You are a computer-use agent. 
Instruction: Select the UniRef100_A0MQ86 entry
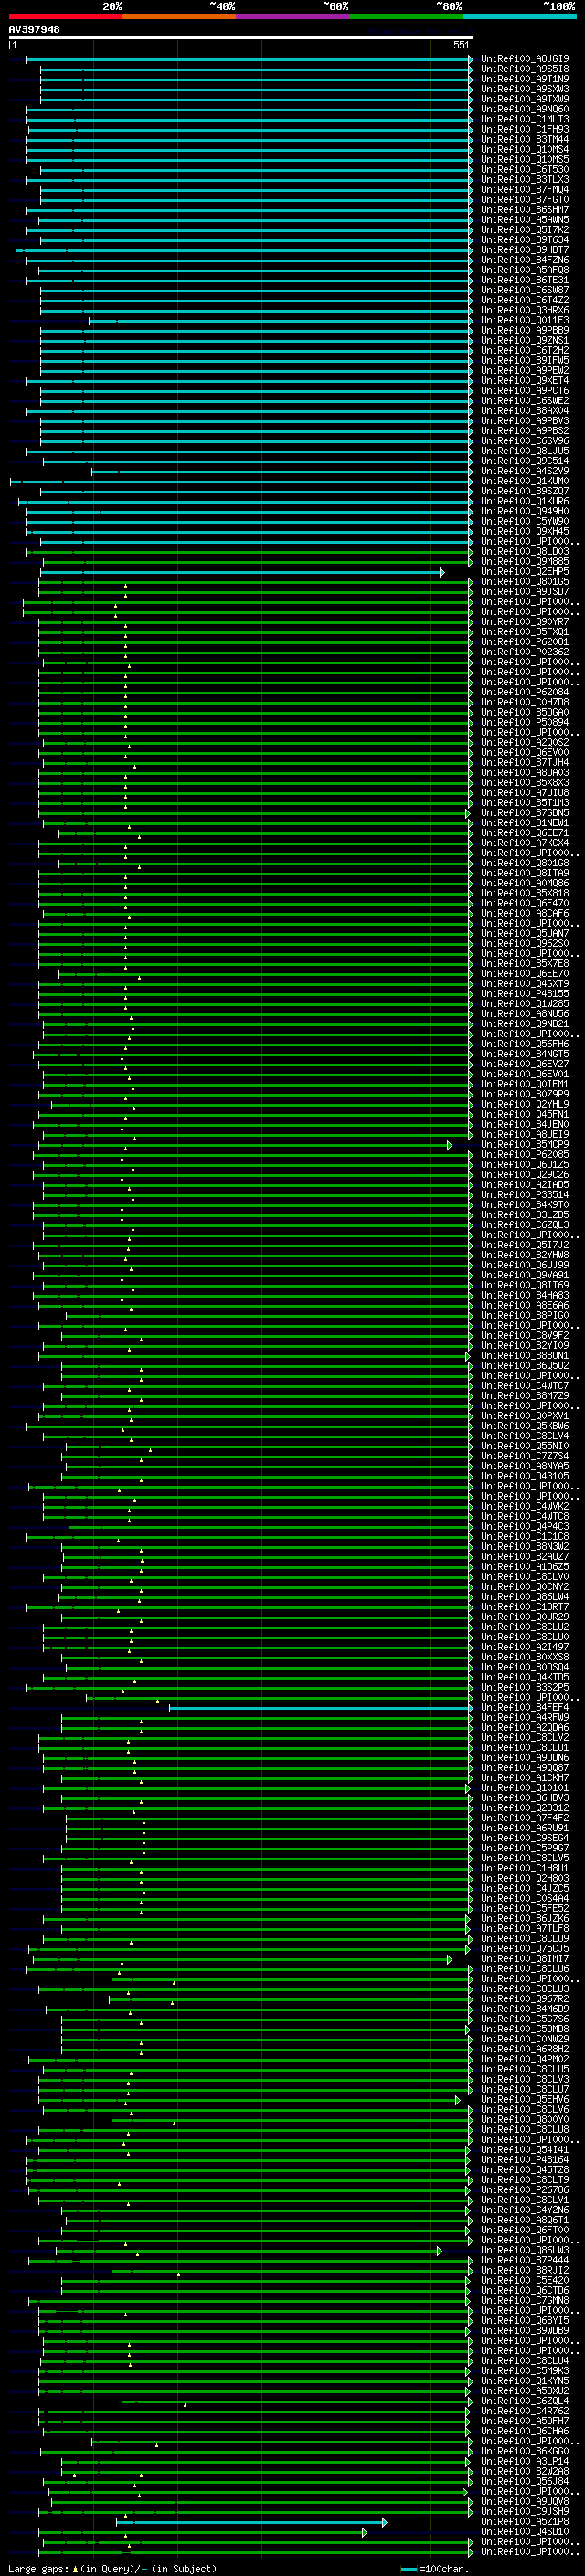click(525, 883)
